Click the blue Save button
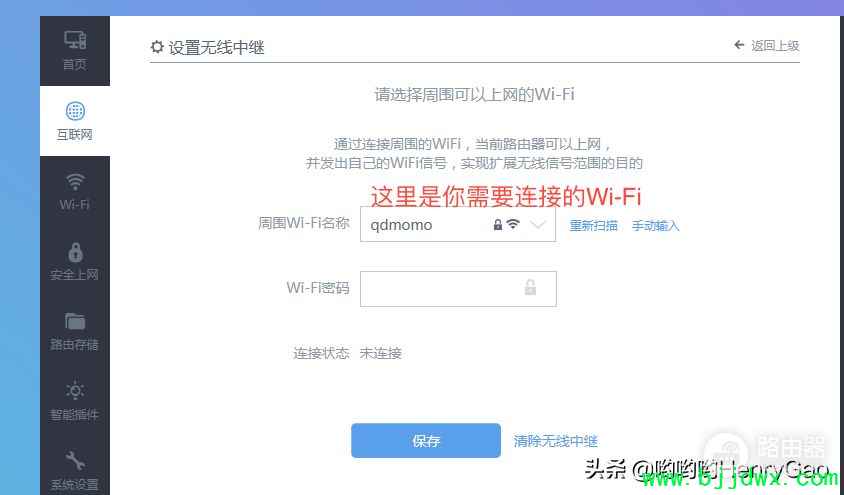Image resolution: width=844 pixels, height=495 pixels. pyautogui.click(x=426, y=441)
